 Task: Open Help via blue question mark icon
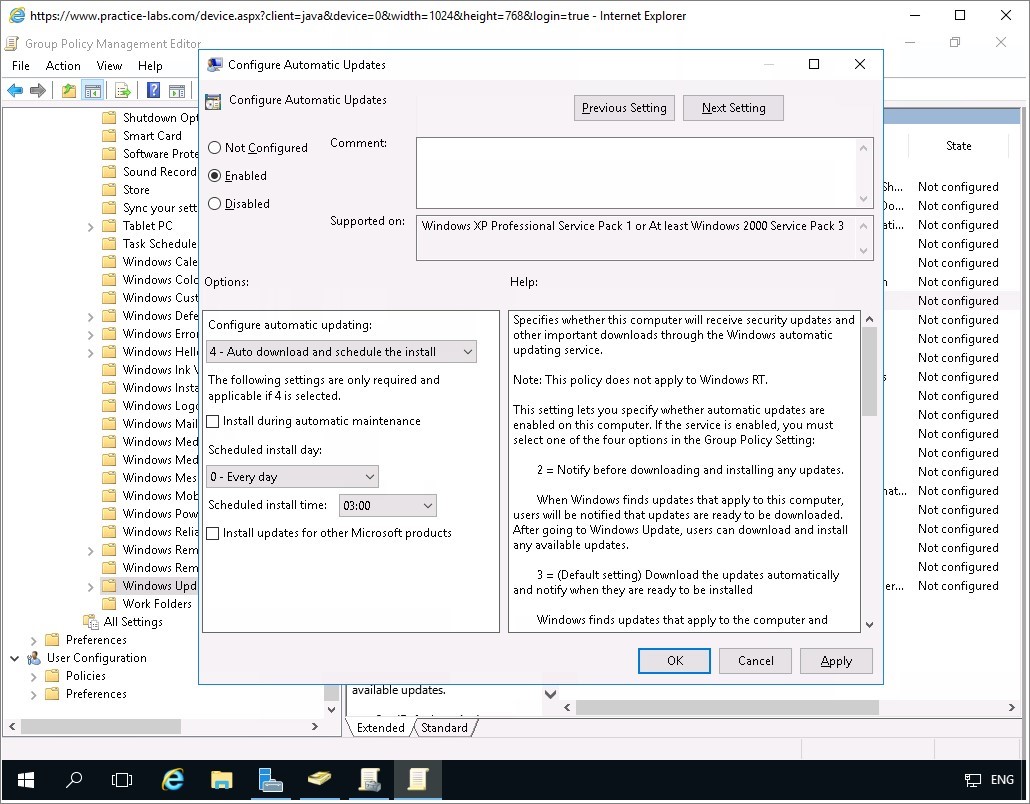pos(154,91)
